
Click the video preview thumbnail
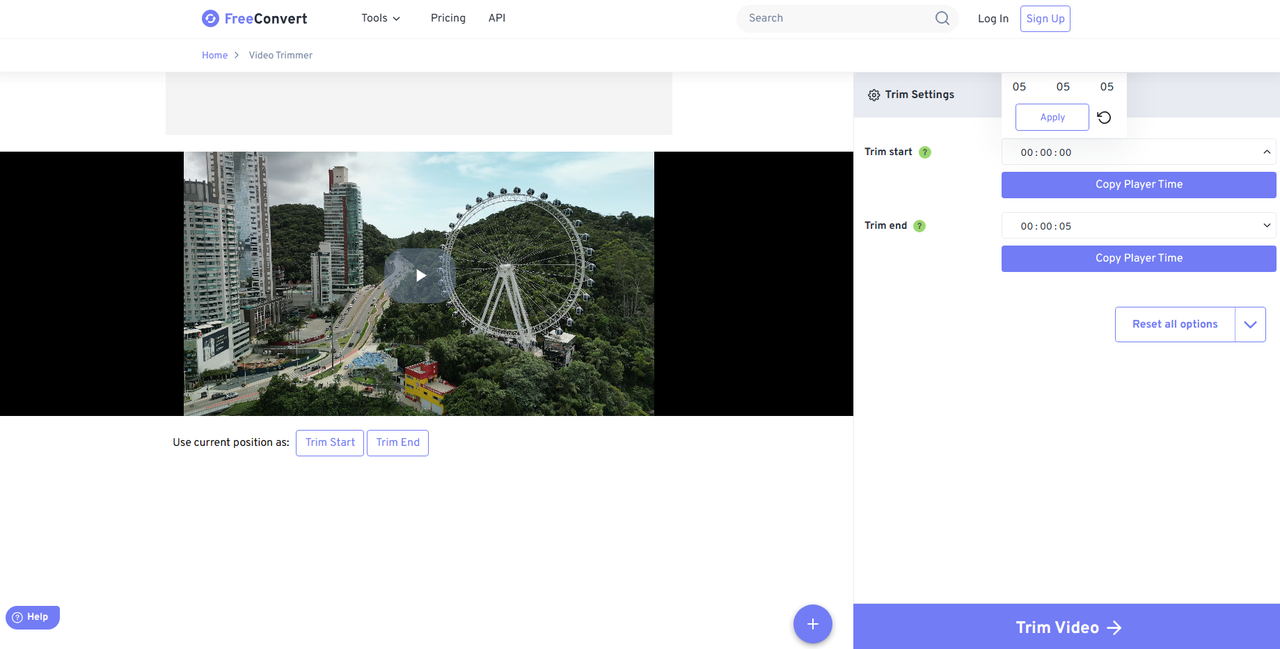click(419, 284)
